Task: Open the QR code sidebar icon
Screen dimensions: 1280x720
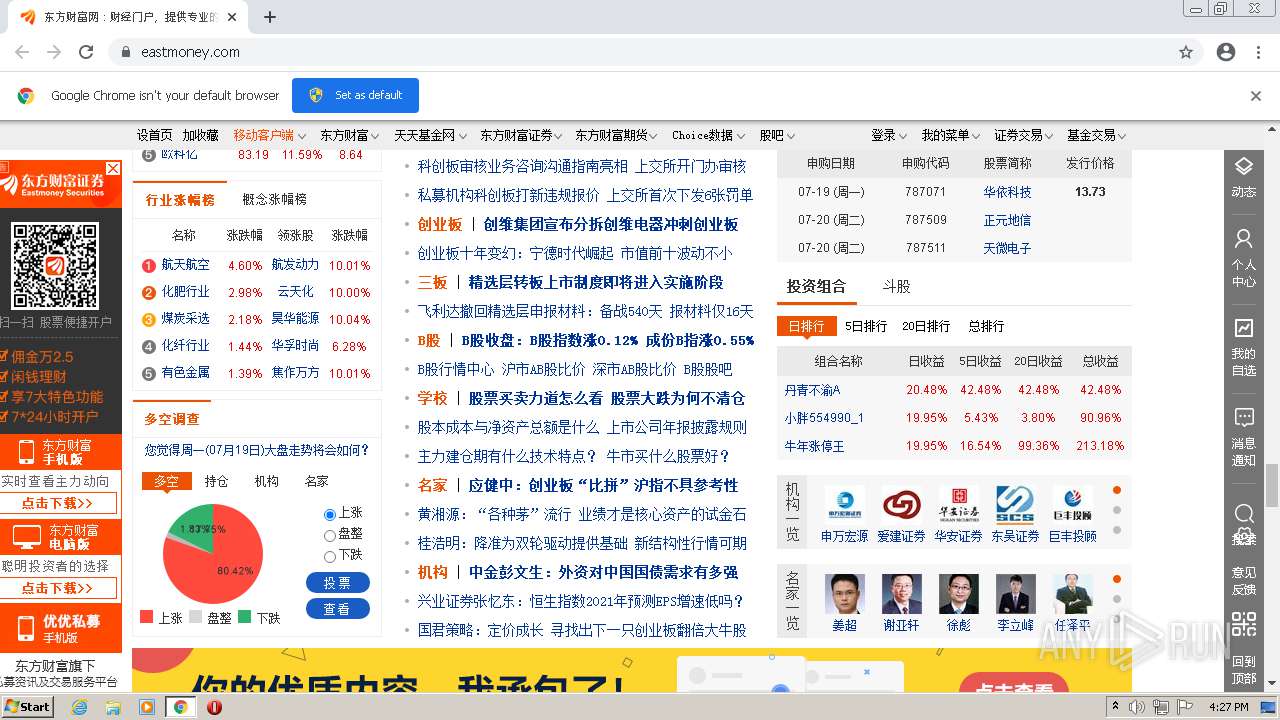Action: (1243, 626)
